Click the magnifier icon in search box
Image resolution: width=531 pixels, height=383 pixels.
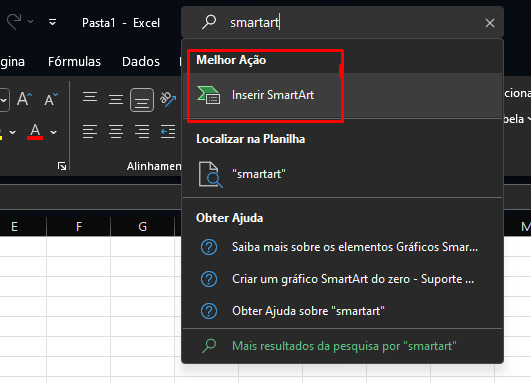coord(209,22)
